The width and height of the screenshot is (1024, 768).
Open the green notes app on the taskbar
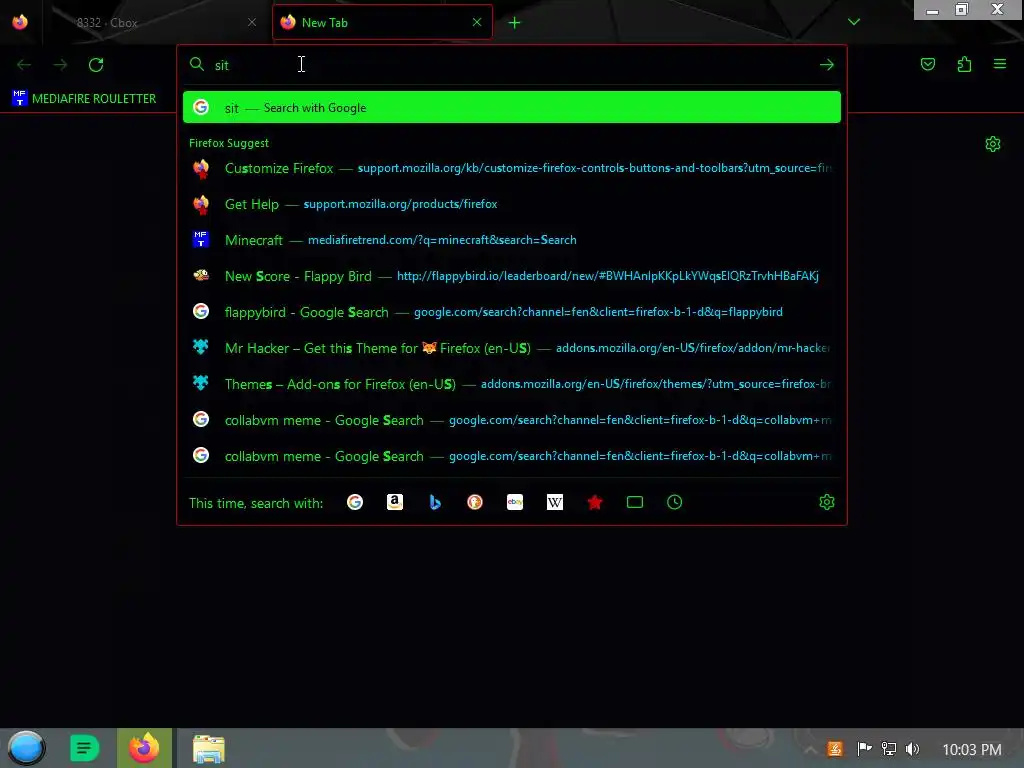click(84, 748)
